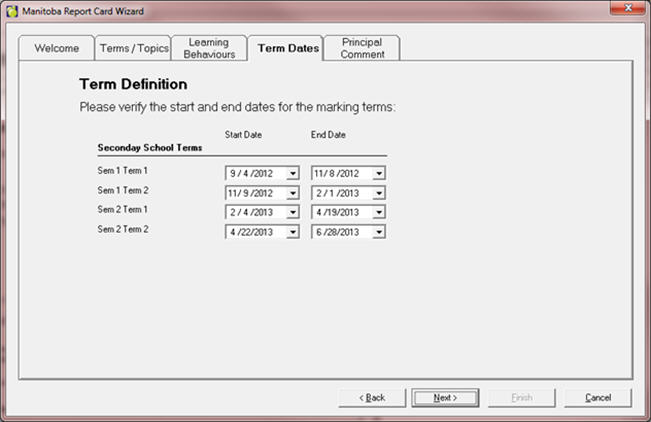Switch to the Welcome tab
The height and width of the screenshot is (422, 651).
pyautogui.click(x=56, y=49)
